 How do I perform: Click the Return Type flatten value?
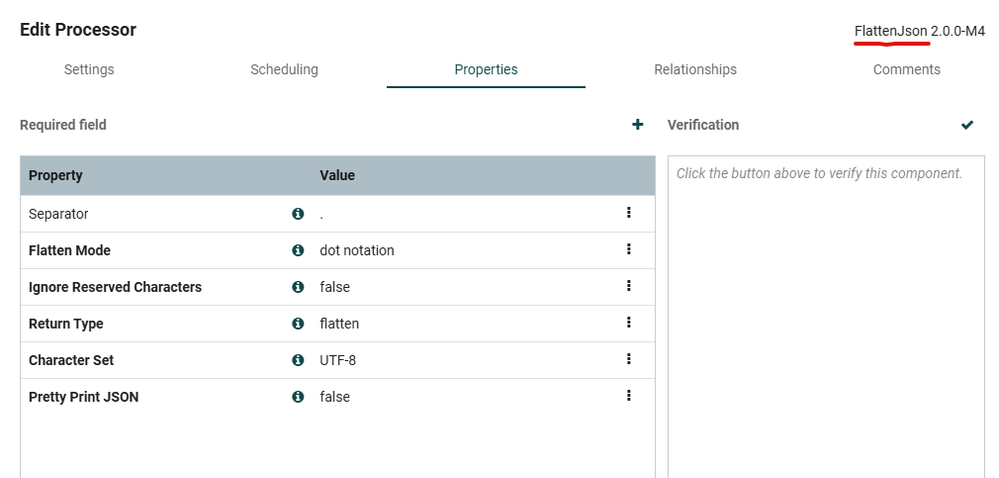(339, 324)
